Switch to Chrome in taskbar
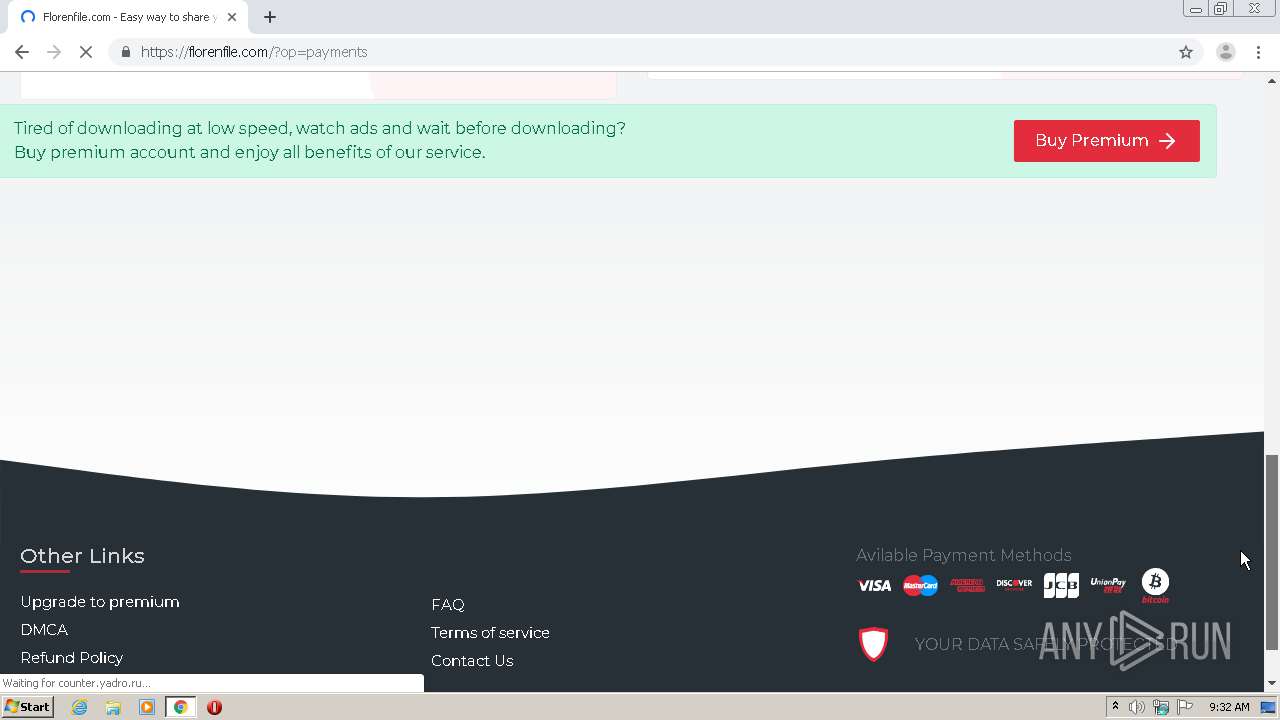1280x720 pixels. point(181,707)
